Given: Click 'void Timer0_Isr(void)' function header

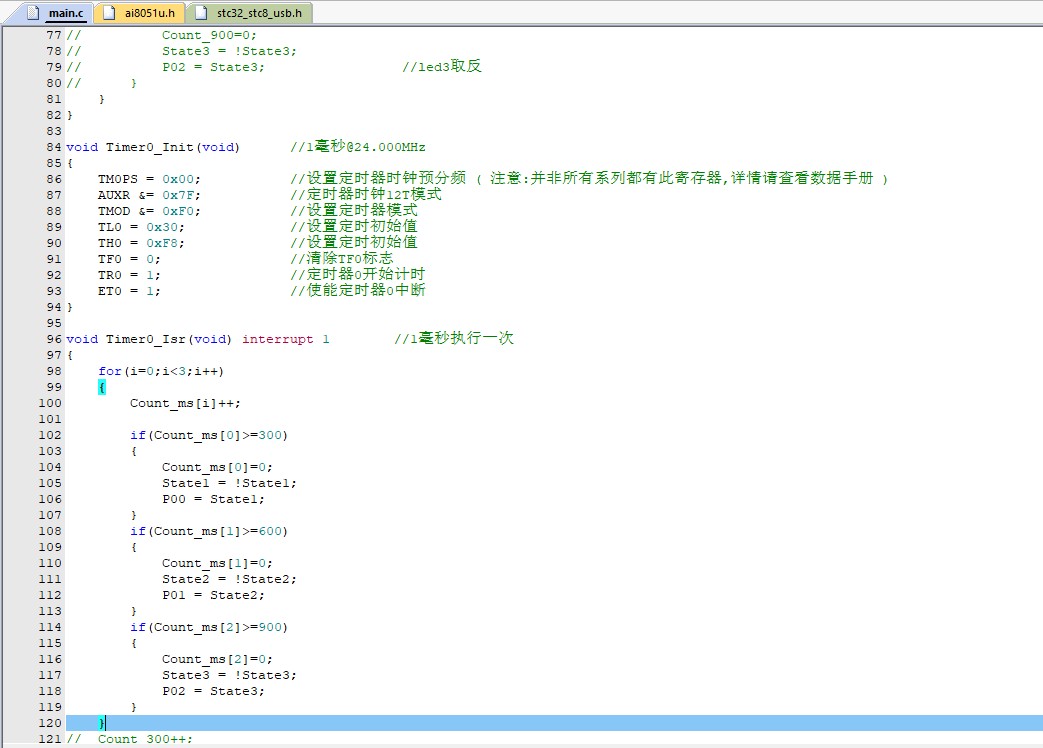Looking at the screenshot, I should tap(149, 339).
